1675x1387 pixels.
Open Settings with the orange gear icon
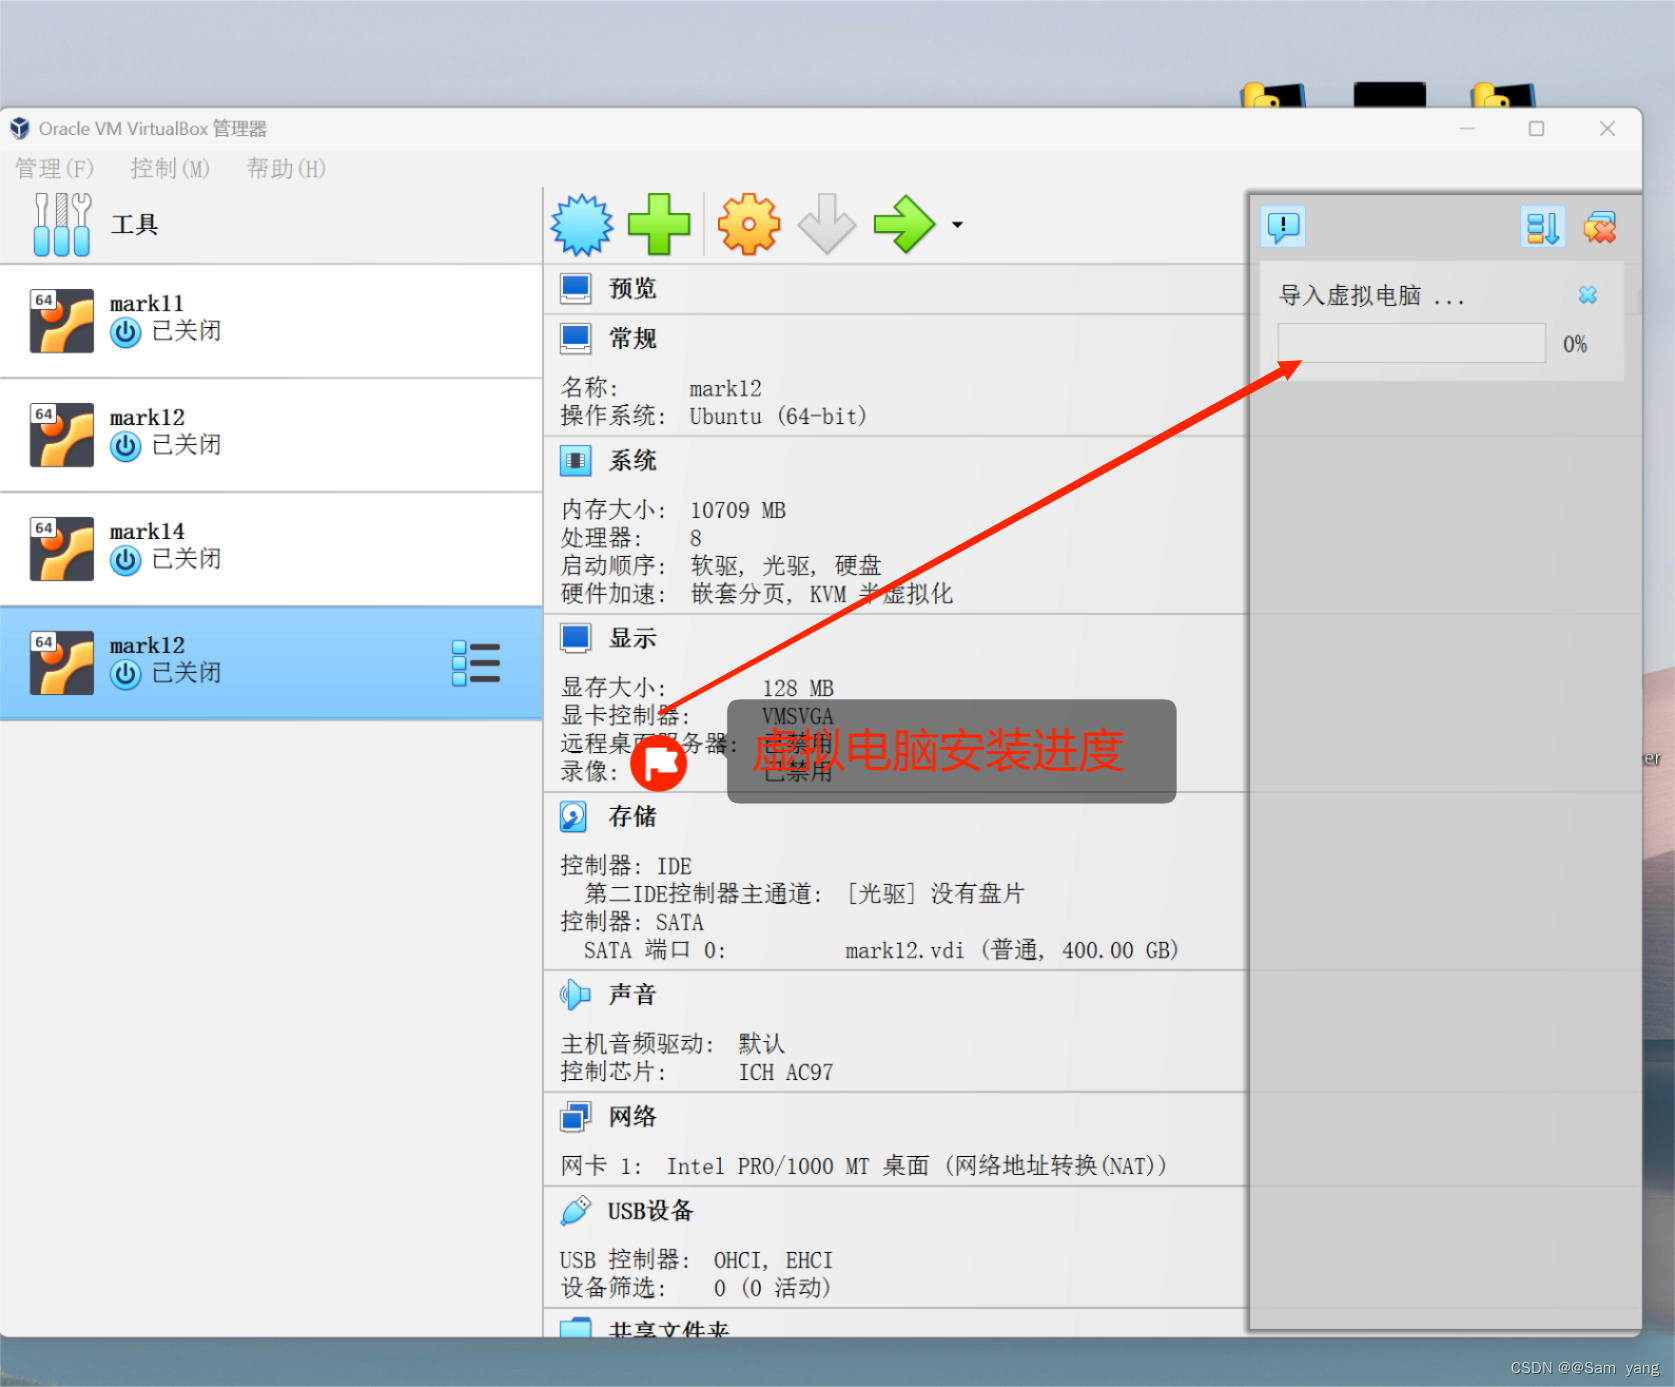[x=748, y=225]
